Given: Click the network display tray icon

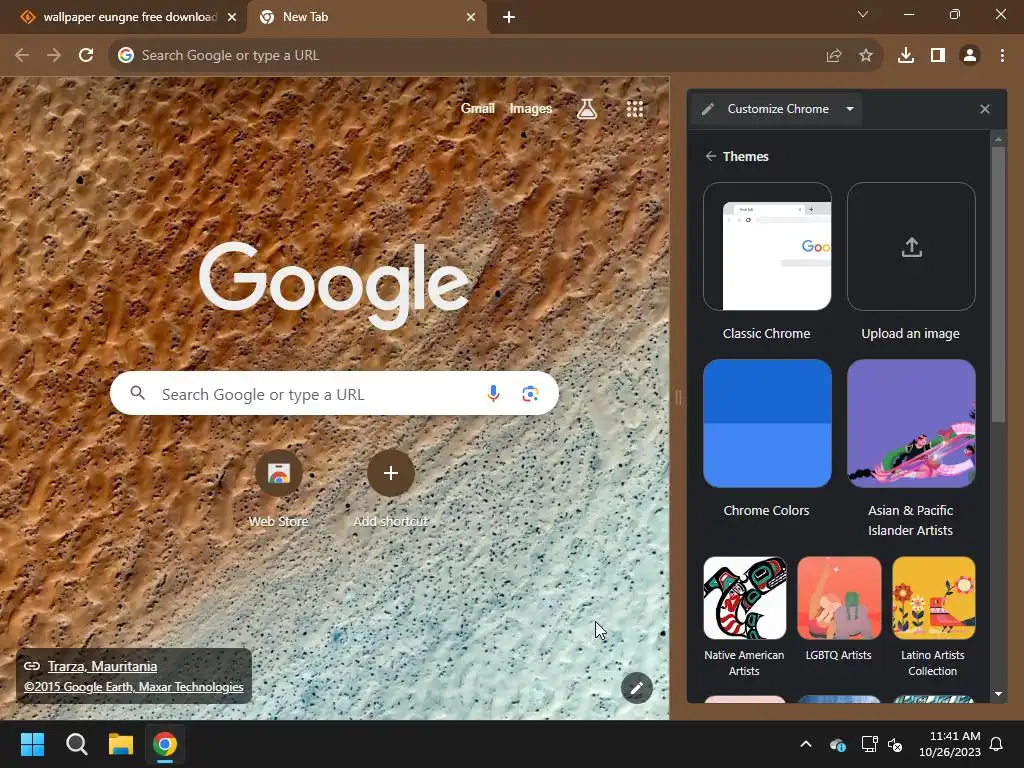Looking at the screenshot, I should (x=869, y=744).
